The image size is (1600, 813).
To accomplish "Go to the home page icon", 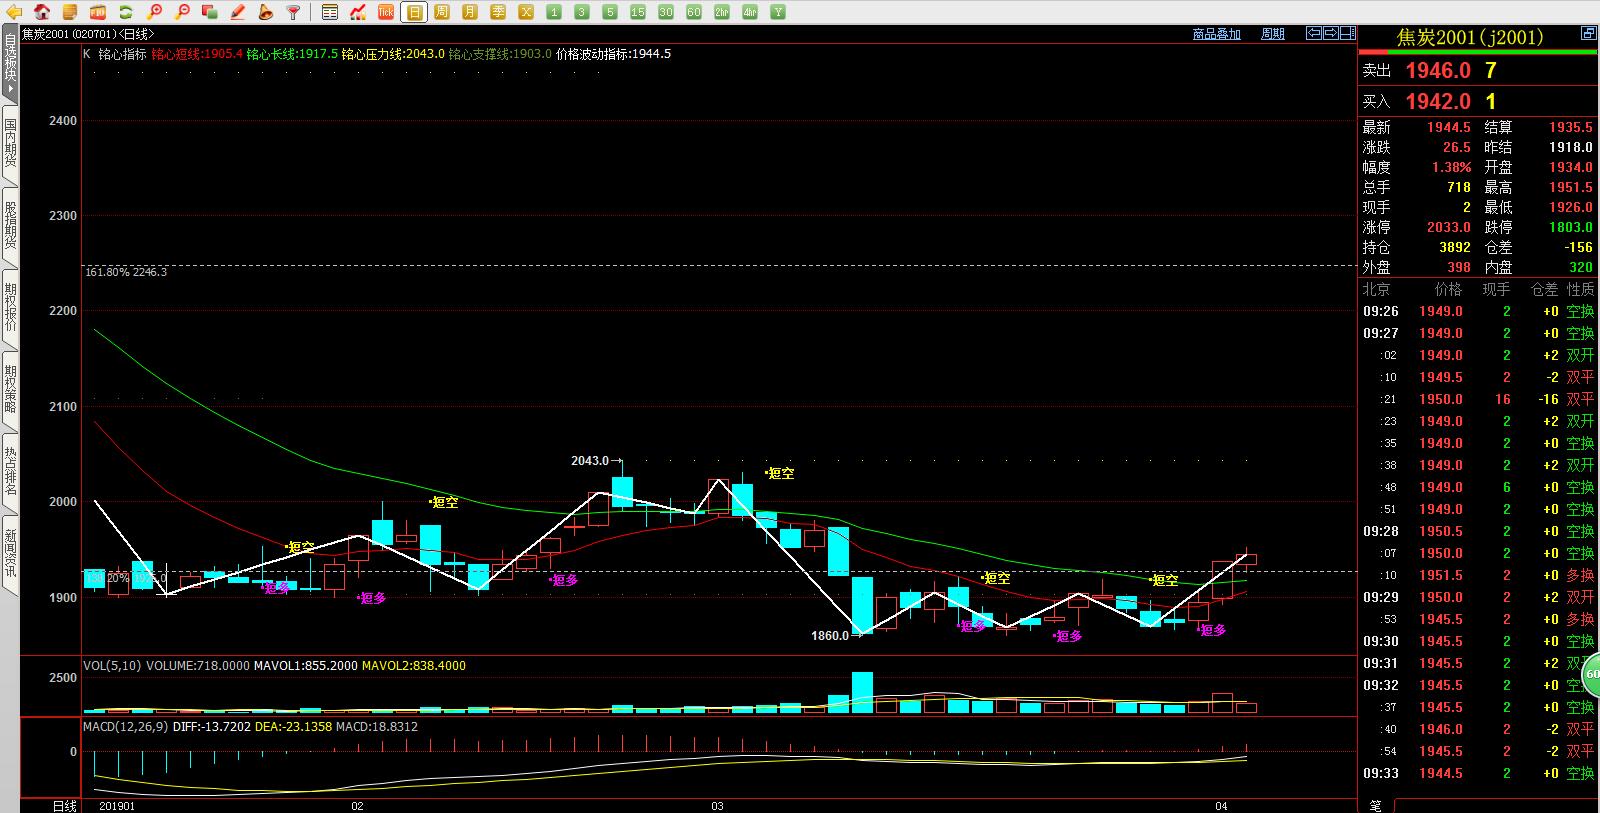I will point(42,12).
